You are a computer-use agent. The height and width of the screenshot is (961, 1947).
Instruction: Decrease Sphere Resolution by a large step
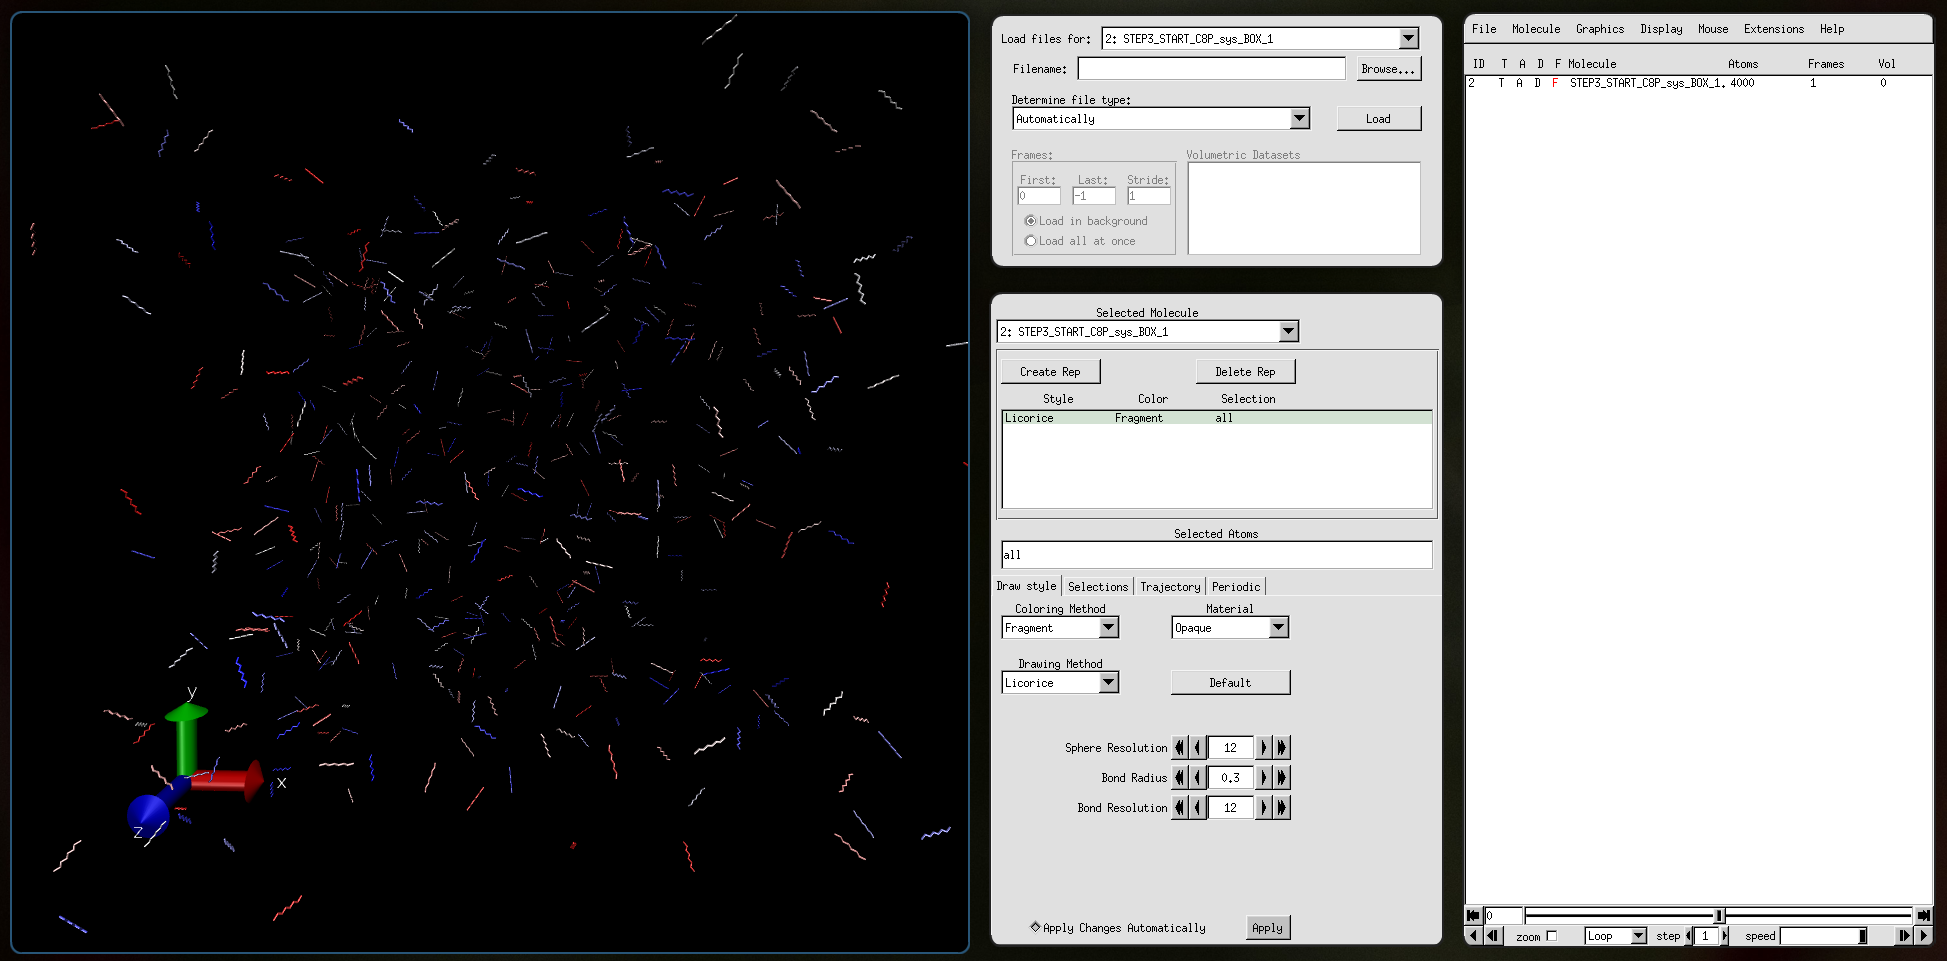click(x=1179, y=747)
